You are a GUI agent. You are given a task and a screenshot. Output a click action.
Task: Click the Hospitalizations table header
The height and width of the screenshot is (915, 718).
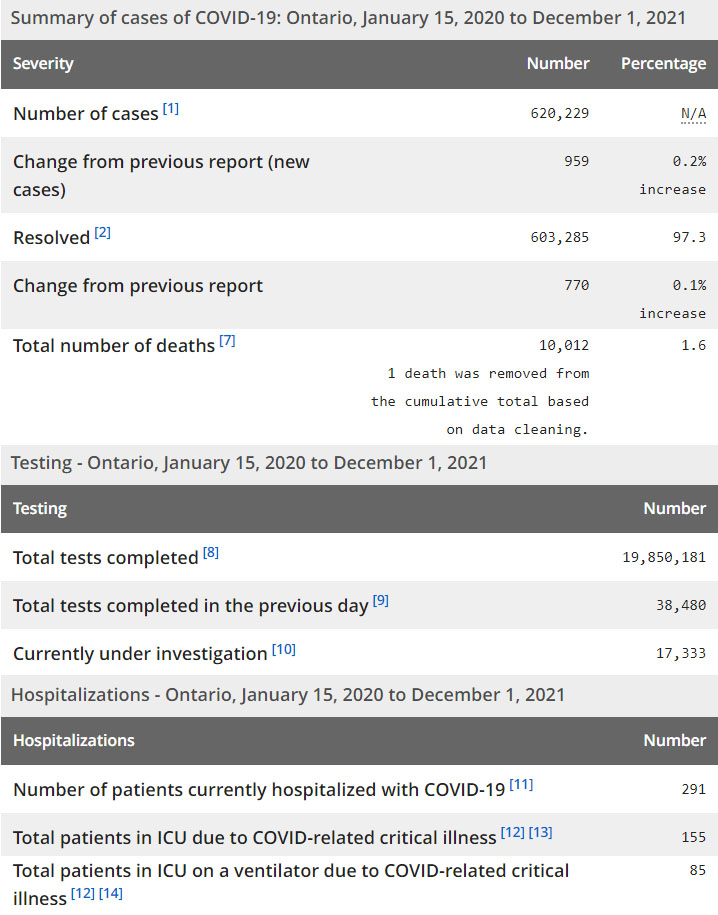pos(74,740)
